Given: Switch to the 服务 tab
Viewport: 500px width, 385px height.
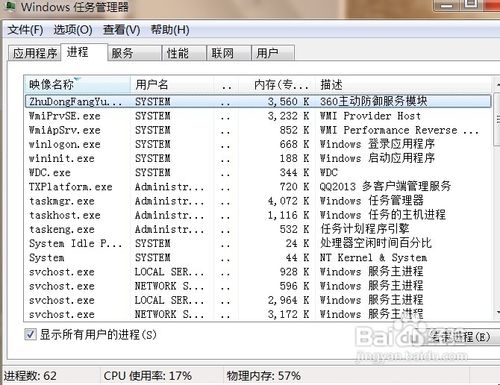Looking at the screenshot, I should coord(135,53).
